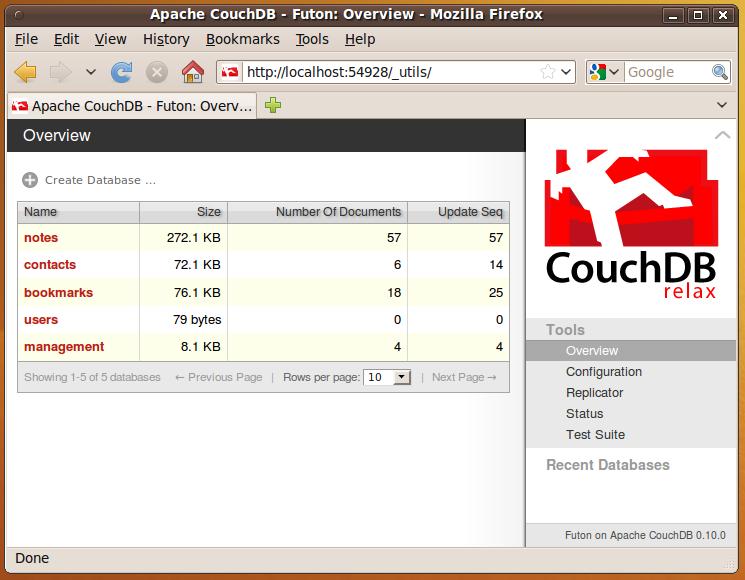Open the Google search engine selector dropdown
Screen dimensions: 745x580
point(606,72)
